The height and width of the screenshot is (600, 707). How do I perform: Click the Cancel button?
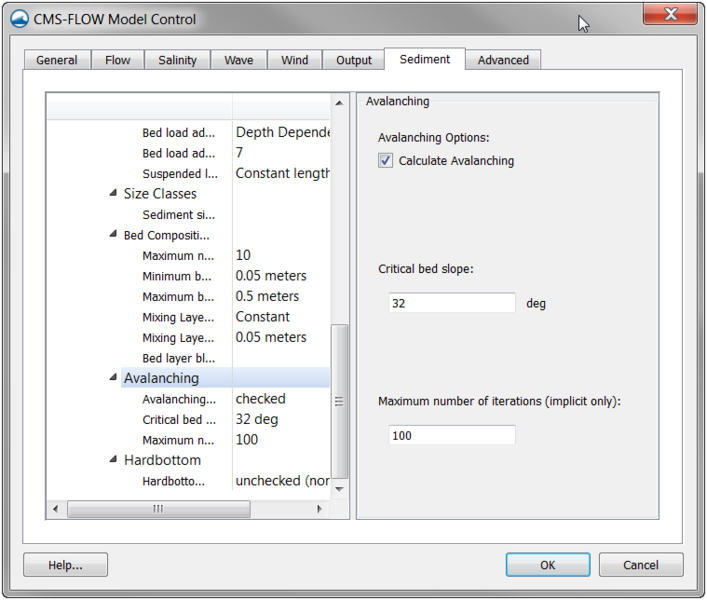tap(641, 565)
